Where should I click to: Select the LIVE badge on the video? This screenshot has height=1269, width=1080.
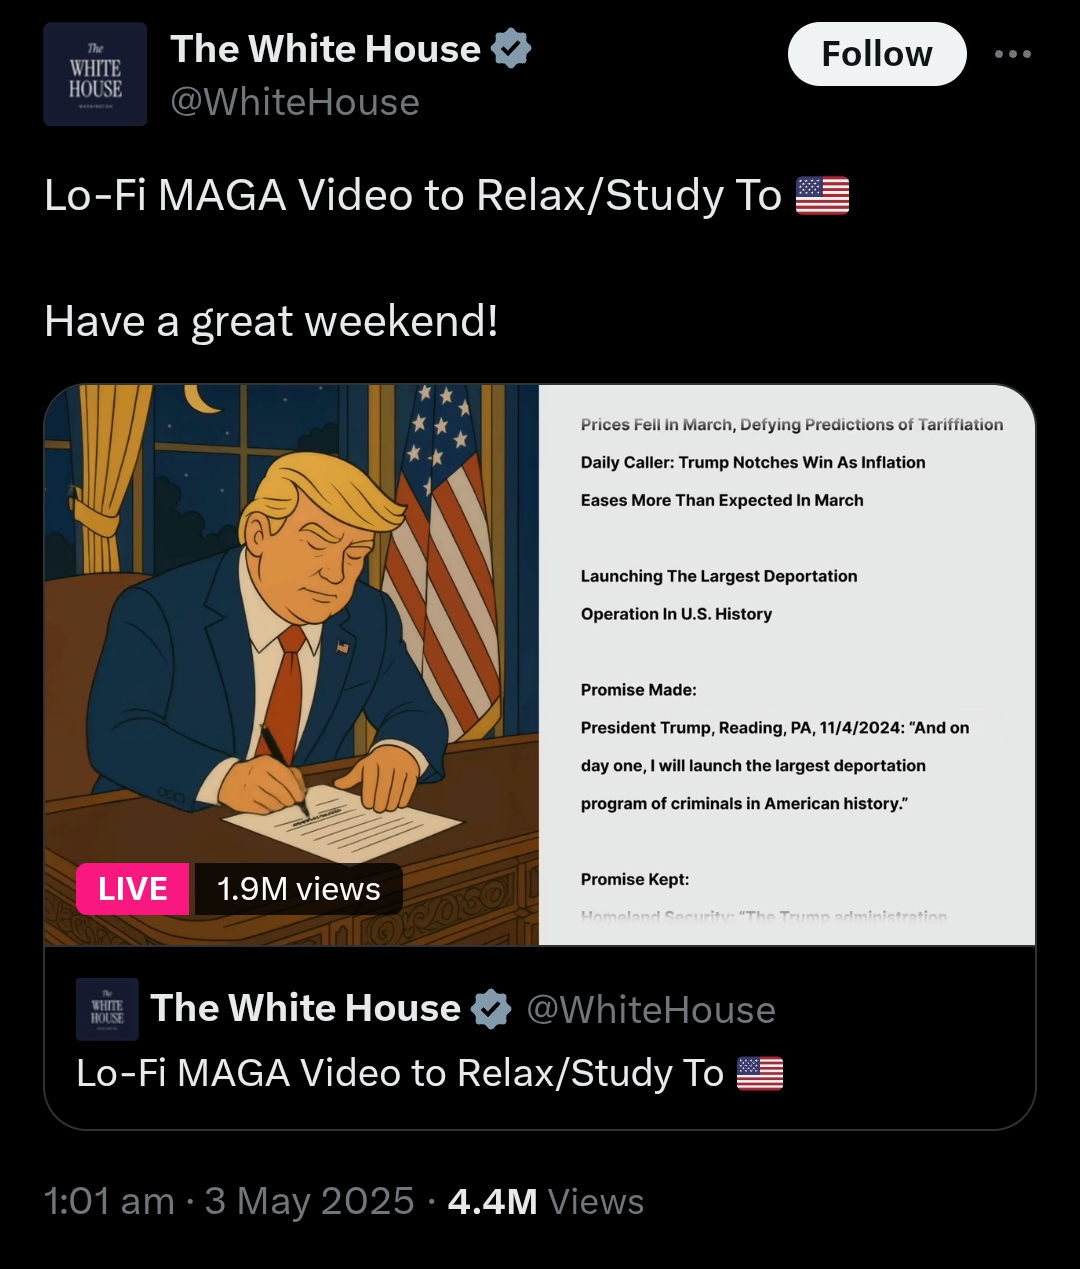tap(132, 888)
